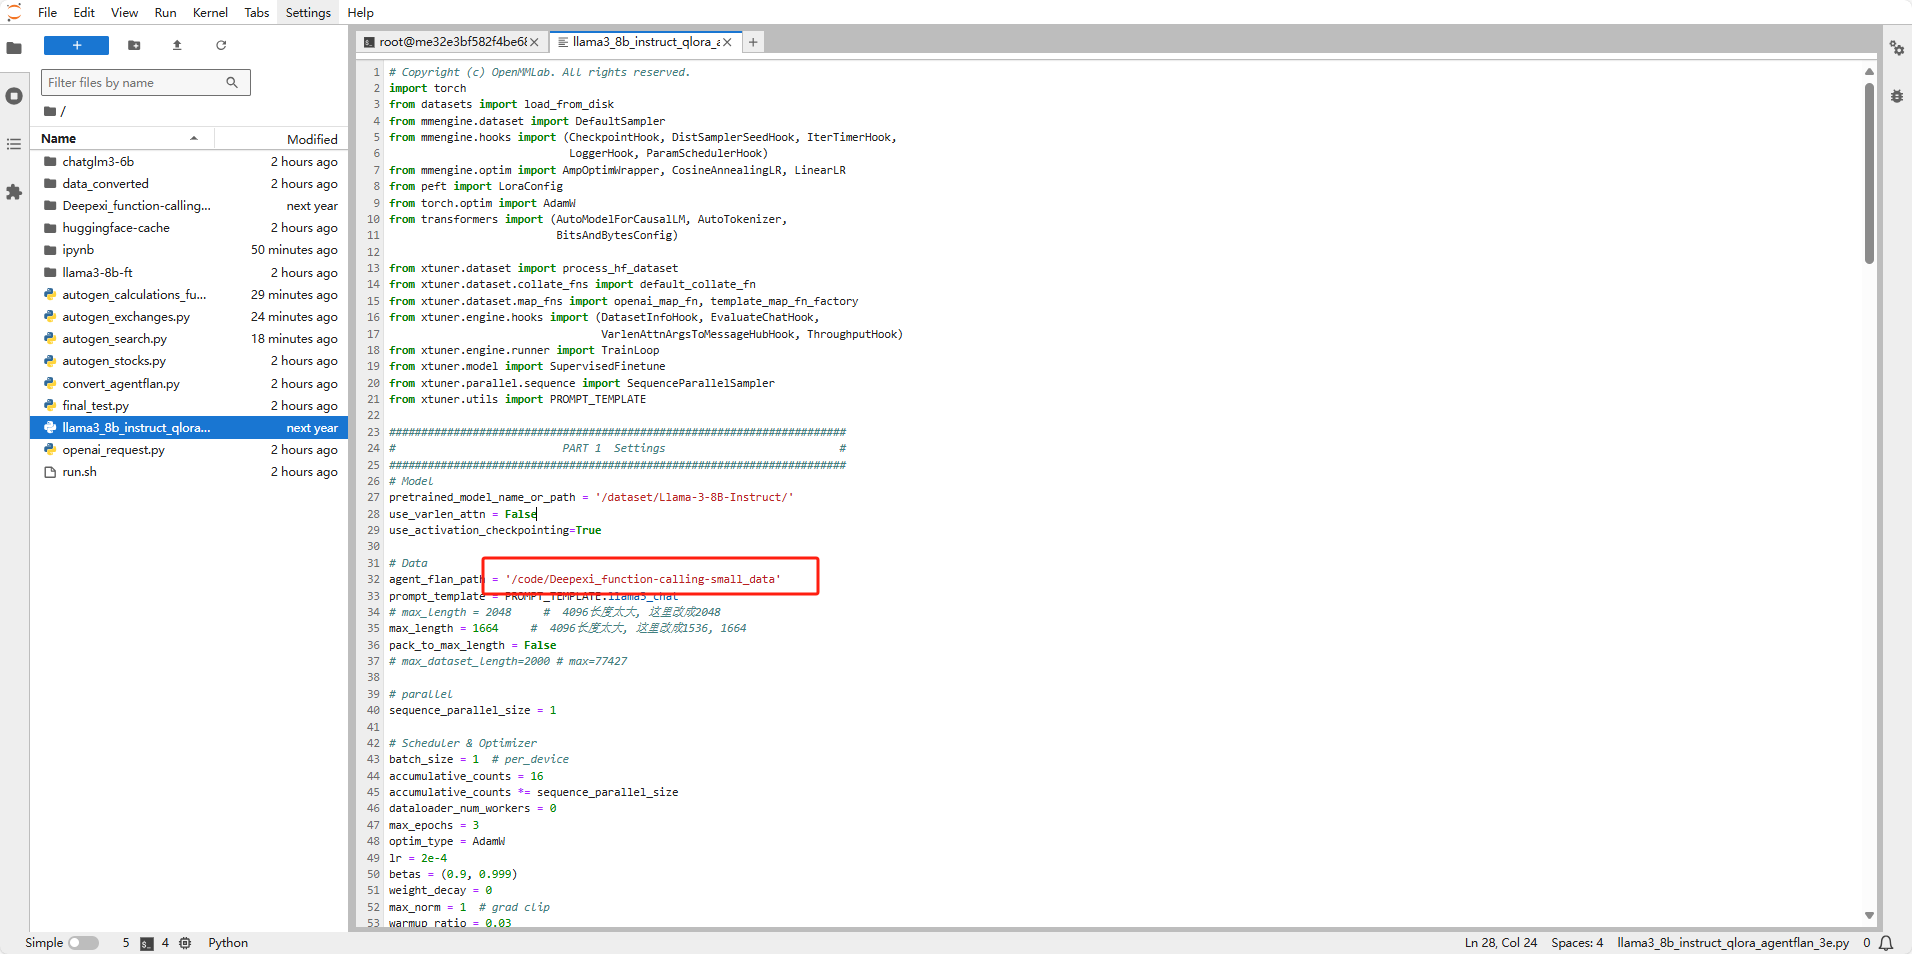This screenshot has height=954, width=1912.
Task: Close the root terminal tab
Action: coord(534,42)
